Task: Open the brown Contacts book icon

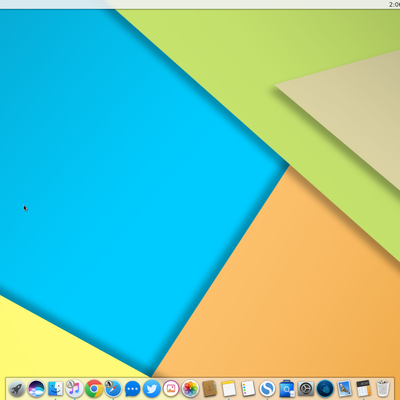Action: [x=210, y=388]
